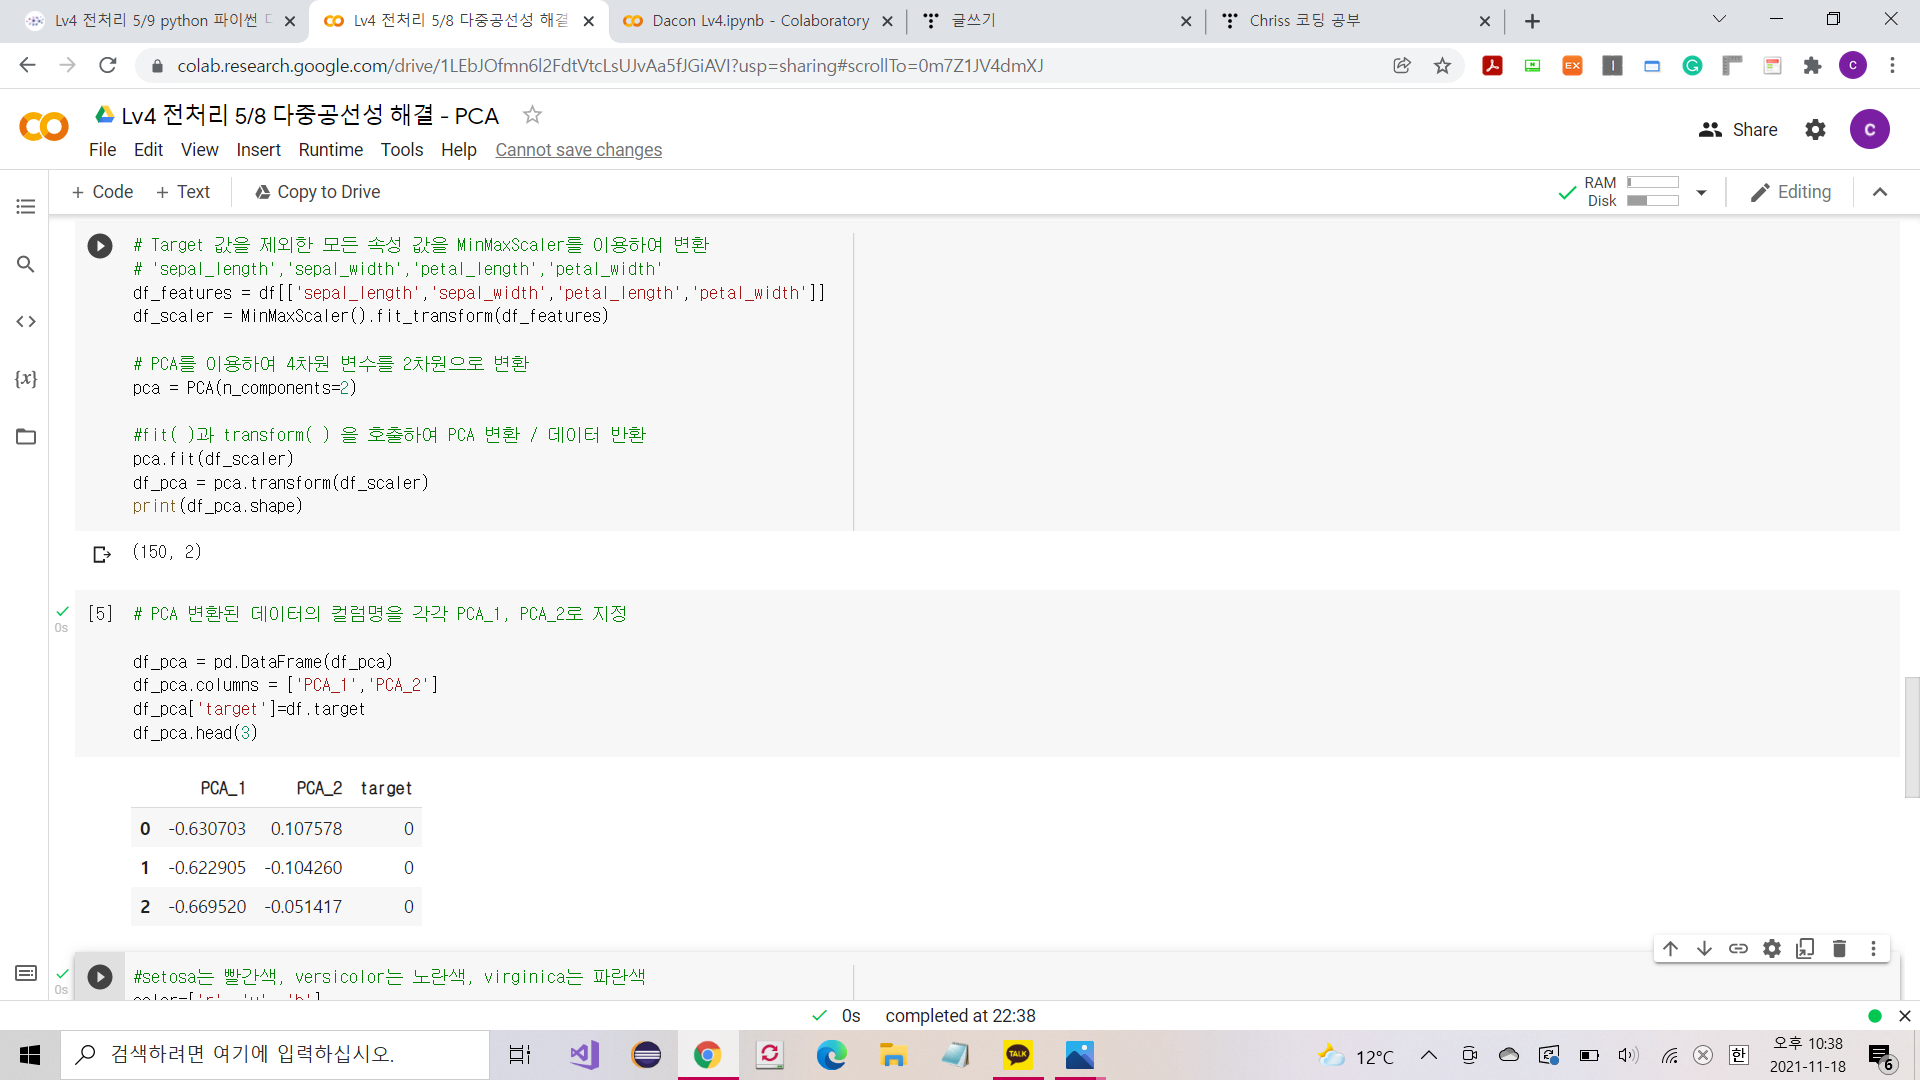1920x1080 pixels.
Task: Bookmark this page with the star icon
Action: click(x=1442, y=66)
